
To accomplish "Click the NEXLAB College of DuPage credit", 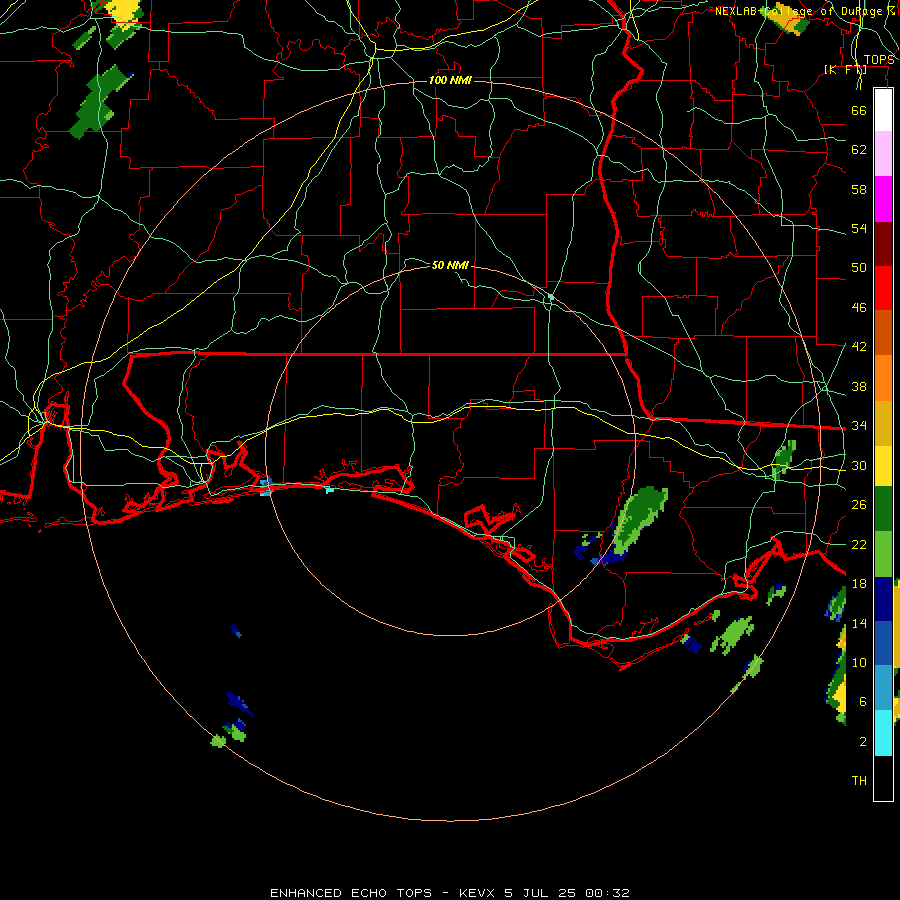I will pyautogui.click(x=804, y=11).
